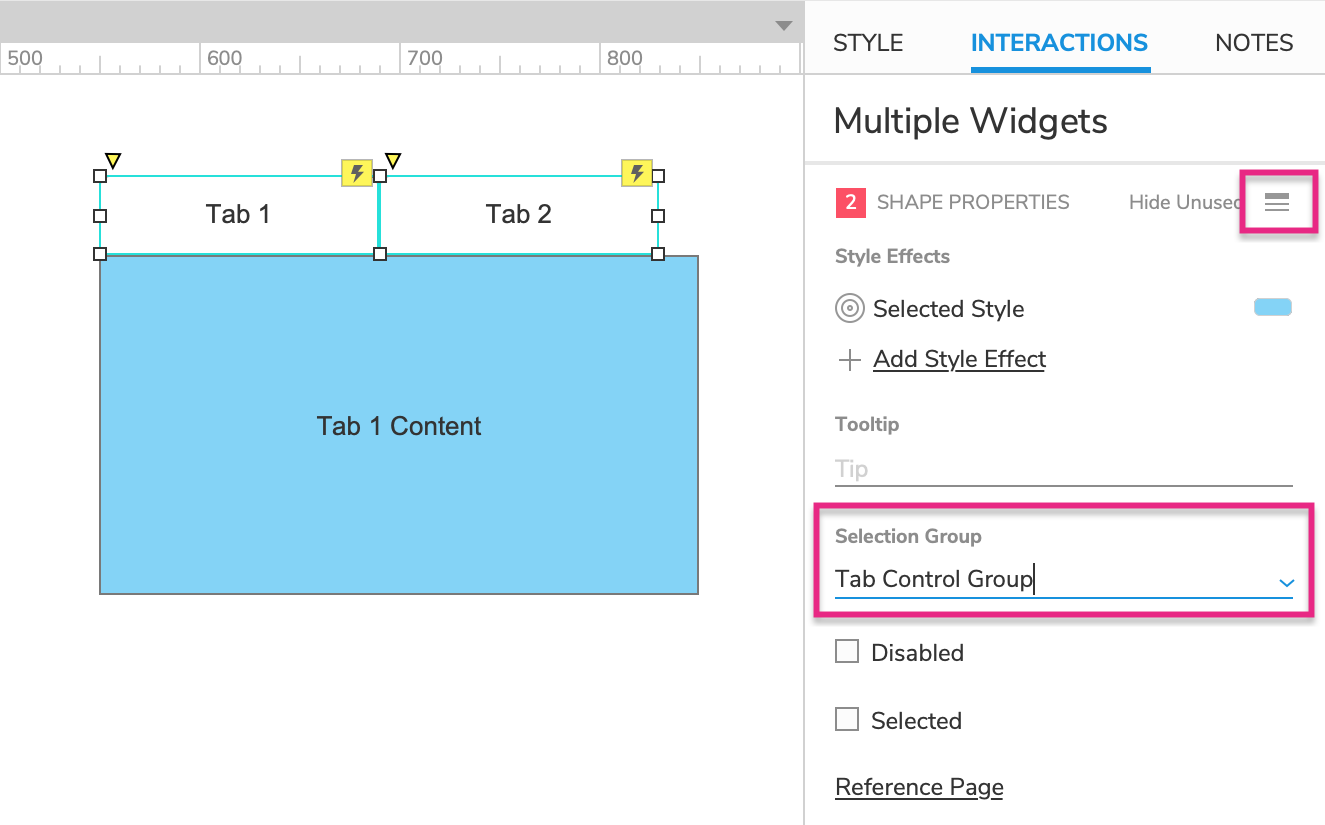The width and height of the screenshot is (1325, 825).
Task: Click the Reference Page link
Action: (919, 788)
